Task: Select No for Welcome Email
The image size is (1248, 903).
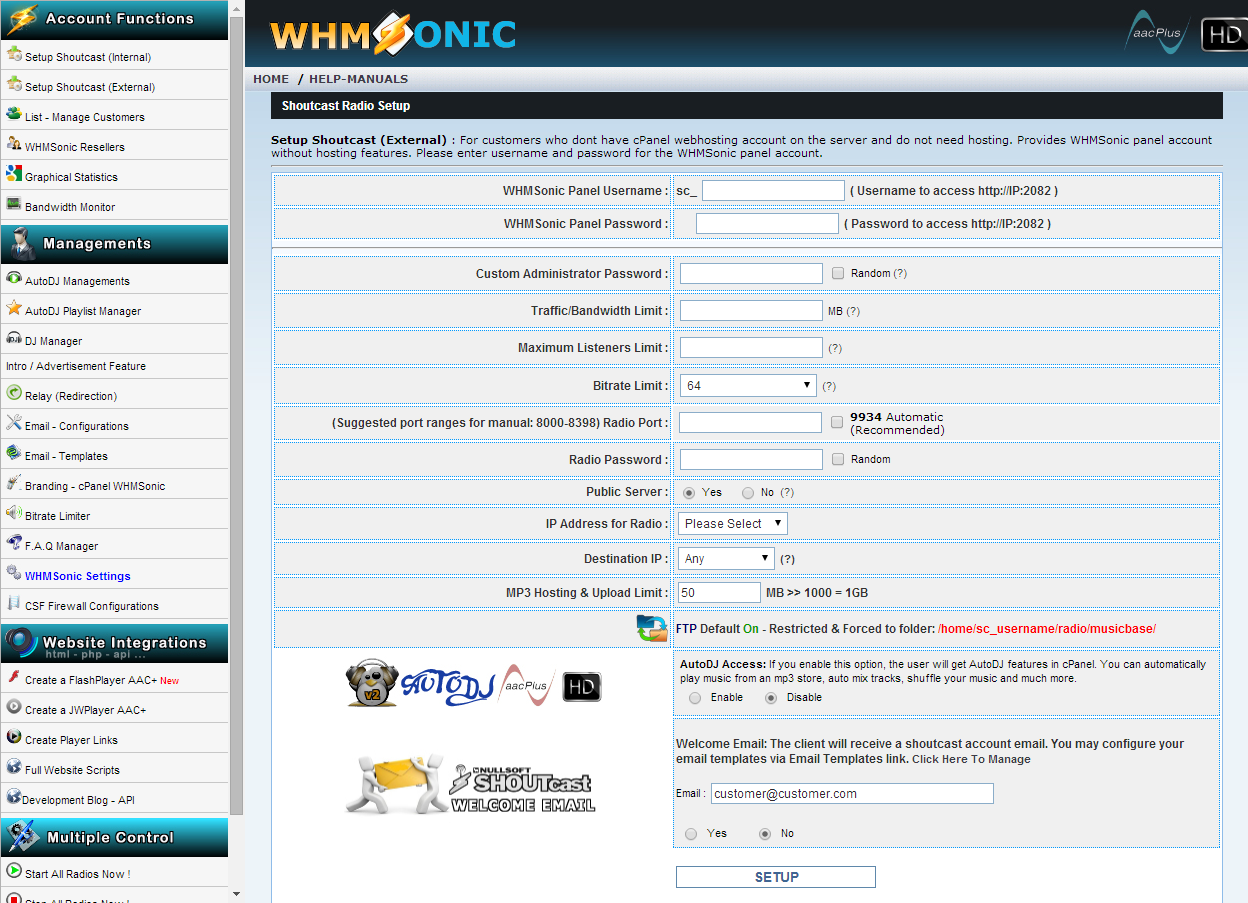Action: 765,833
